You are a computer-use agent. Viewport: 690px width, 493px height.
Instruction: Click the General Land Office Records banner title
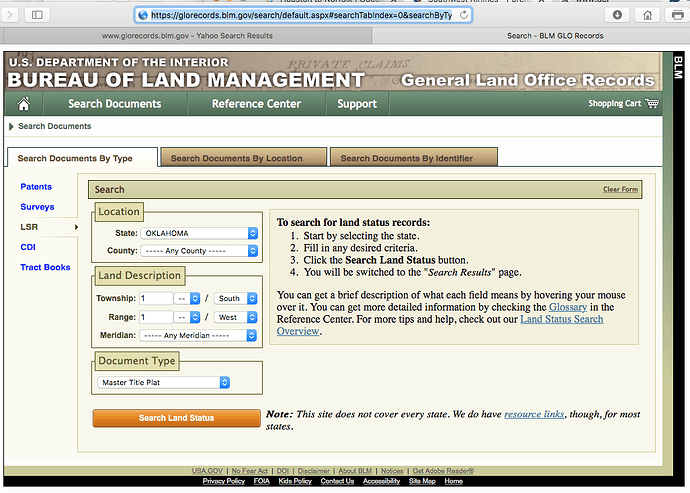click(528, 80)
